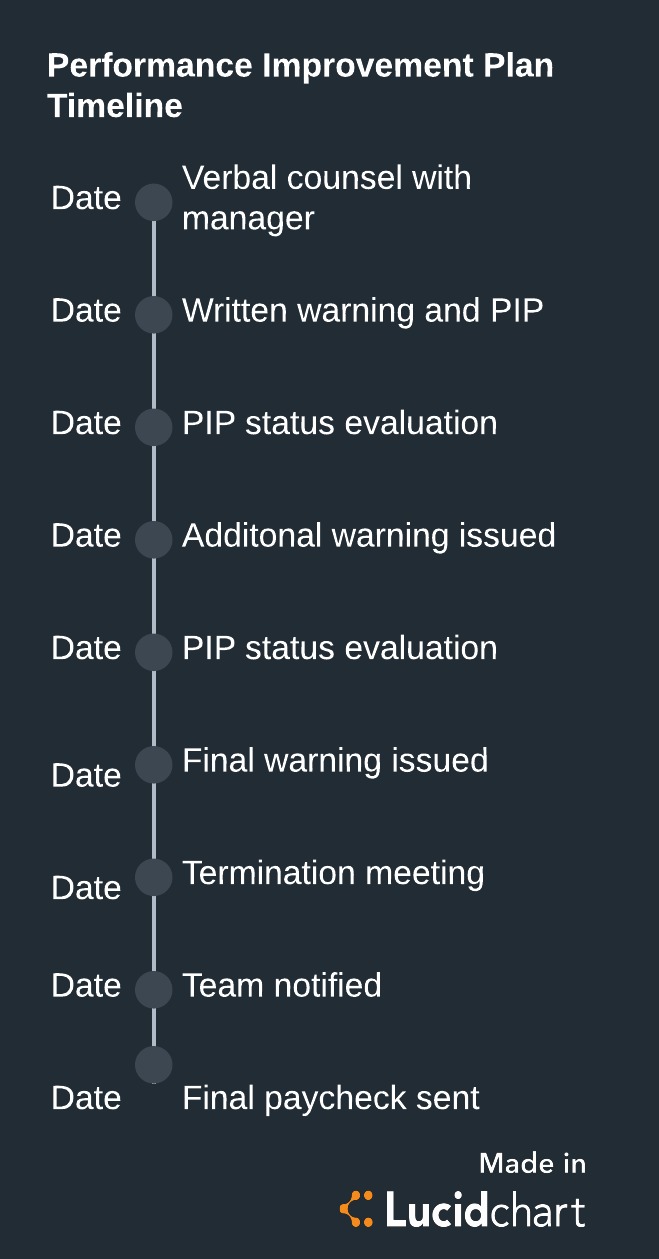This screenshot has height=1259, width=659.
Task: Click the Made in text
Action: pyautogui.click(x=532, y=1163)
